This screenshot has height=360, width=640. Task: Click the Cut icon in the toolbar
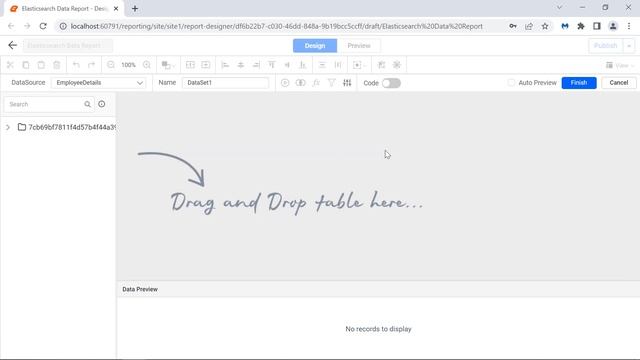pos(10,65)
